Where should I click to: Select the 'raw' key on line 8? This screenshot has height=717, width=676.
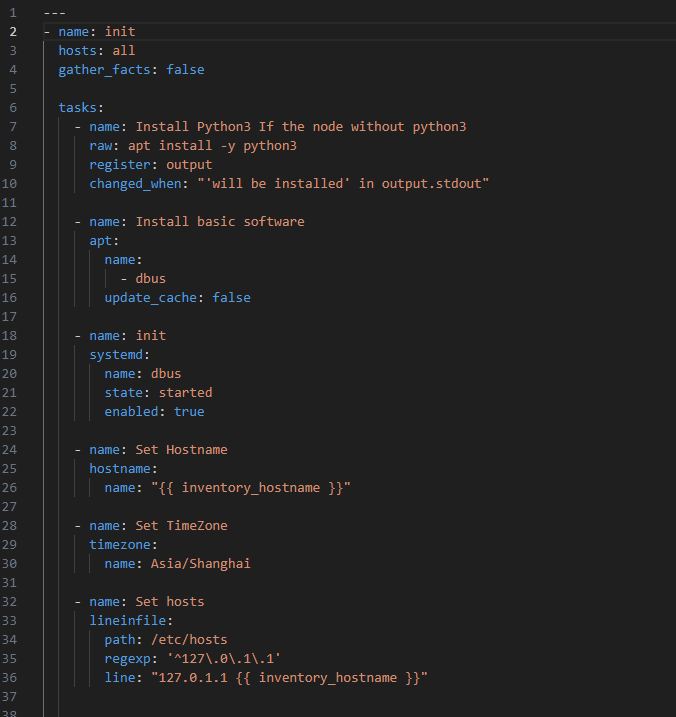[x=101, y=146]
